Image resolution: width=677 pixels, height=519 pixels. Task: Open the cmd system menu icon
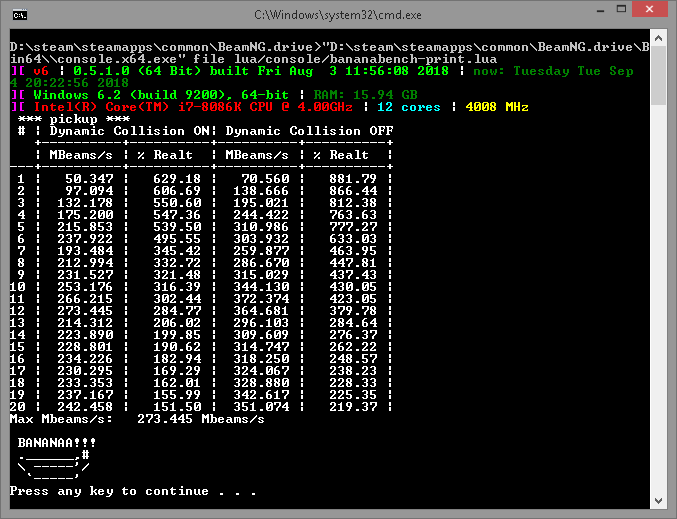pos(19,16)
